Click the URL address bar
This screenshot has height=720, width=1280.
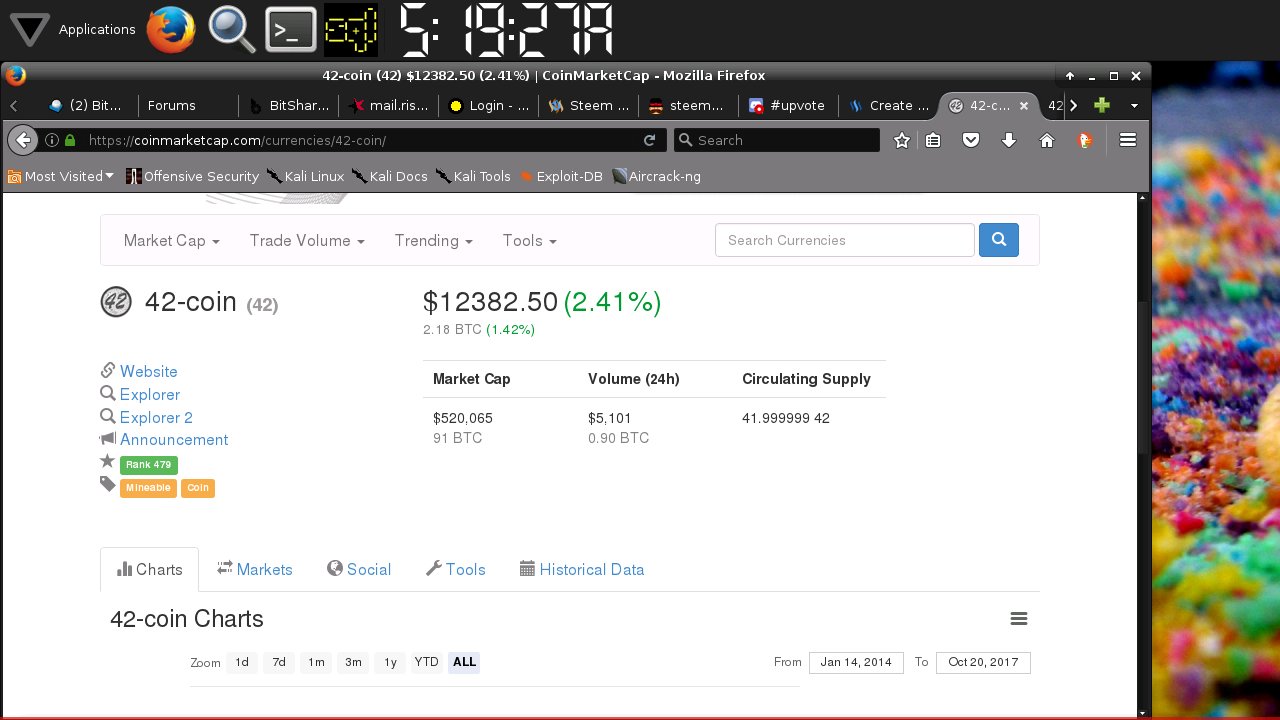point(350,140)
